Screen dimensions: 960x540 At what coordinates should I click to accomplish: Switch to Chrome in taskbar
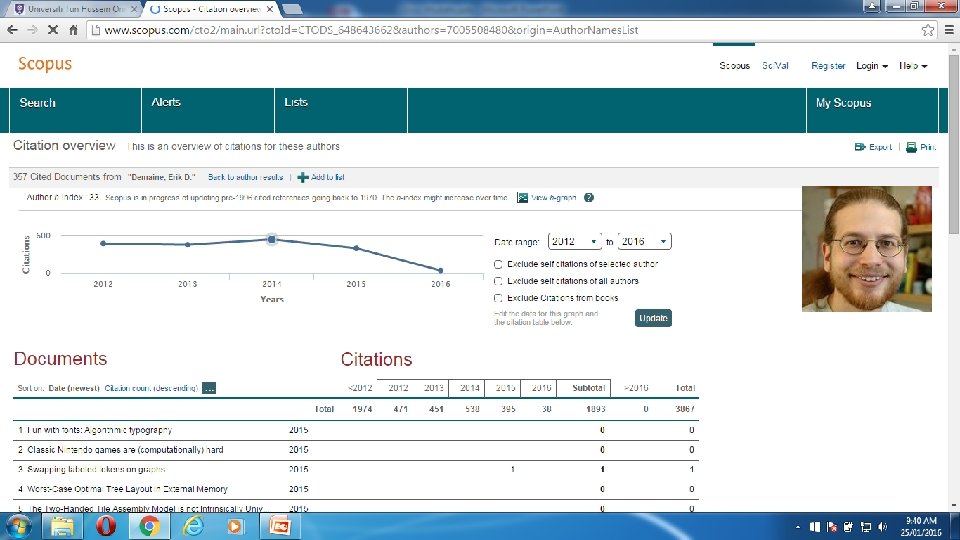(149, 527)
